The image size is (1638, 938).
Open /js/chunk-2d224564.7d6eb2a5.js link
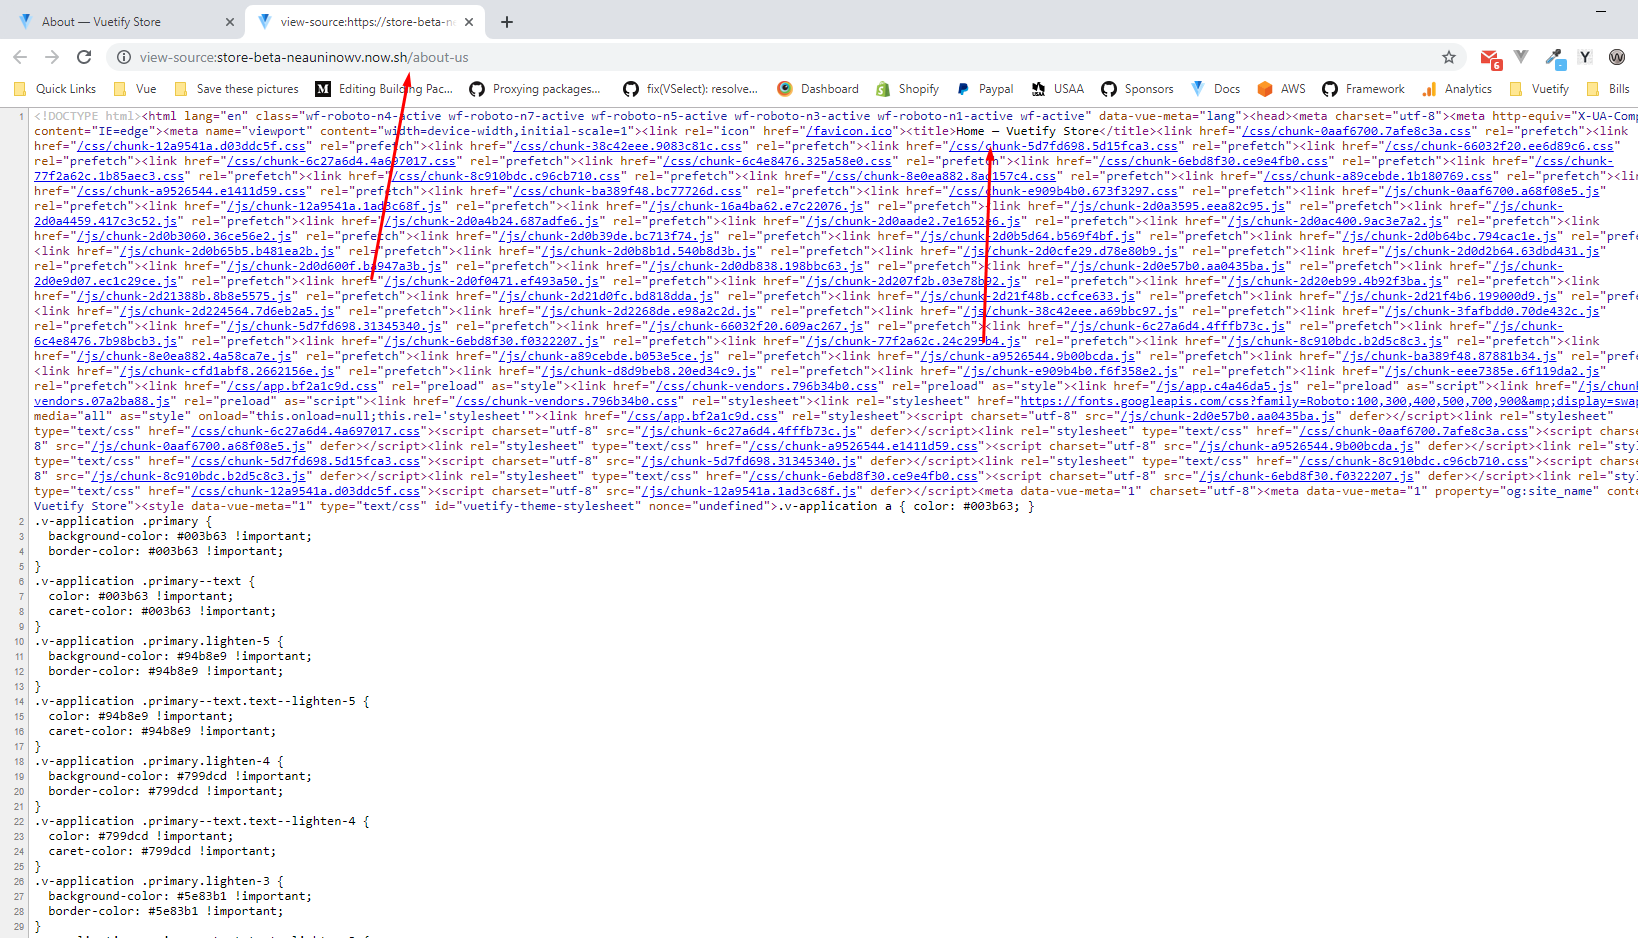pos(227,311)
